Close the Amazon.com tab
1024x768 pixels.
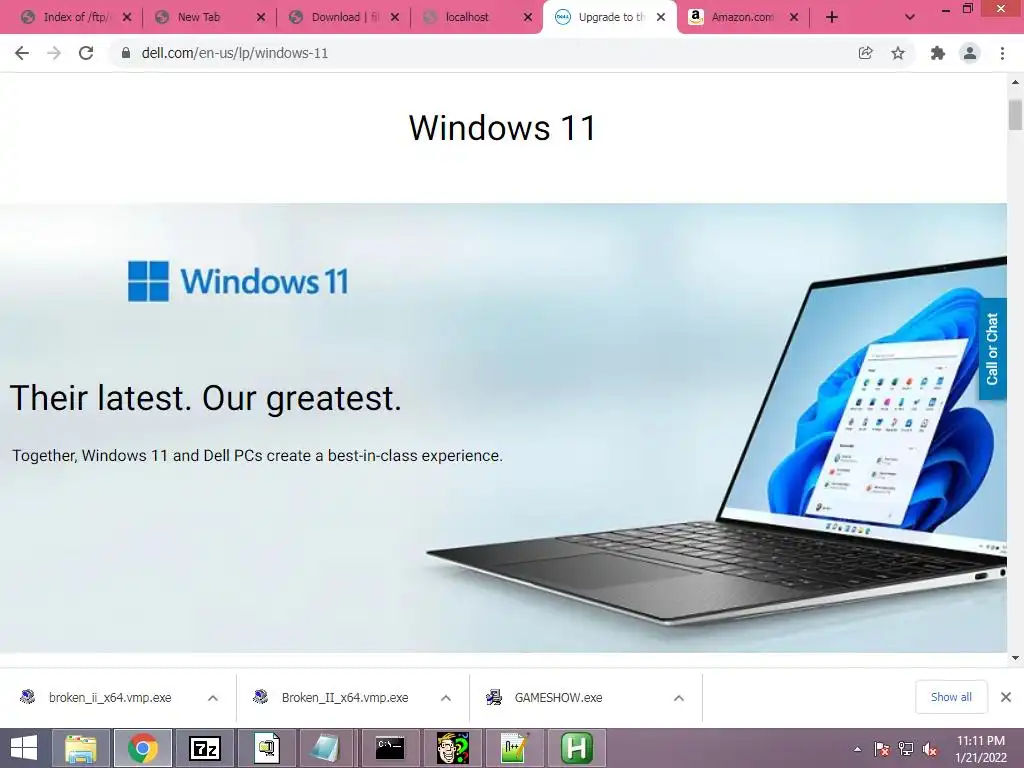(794, 17)
